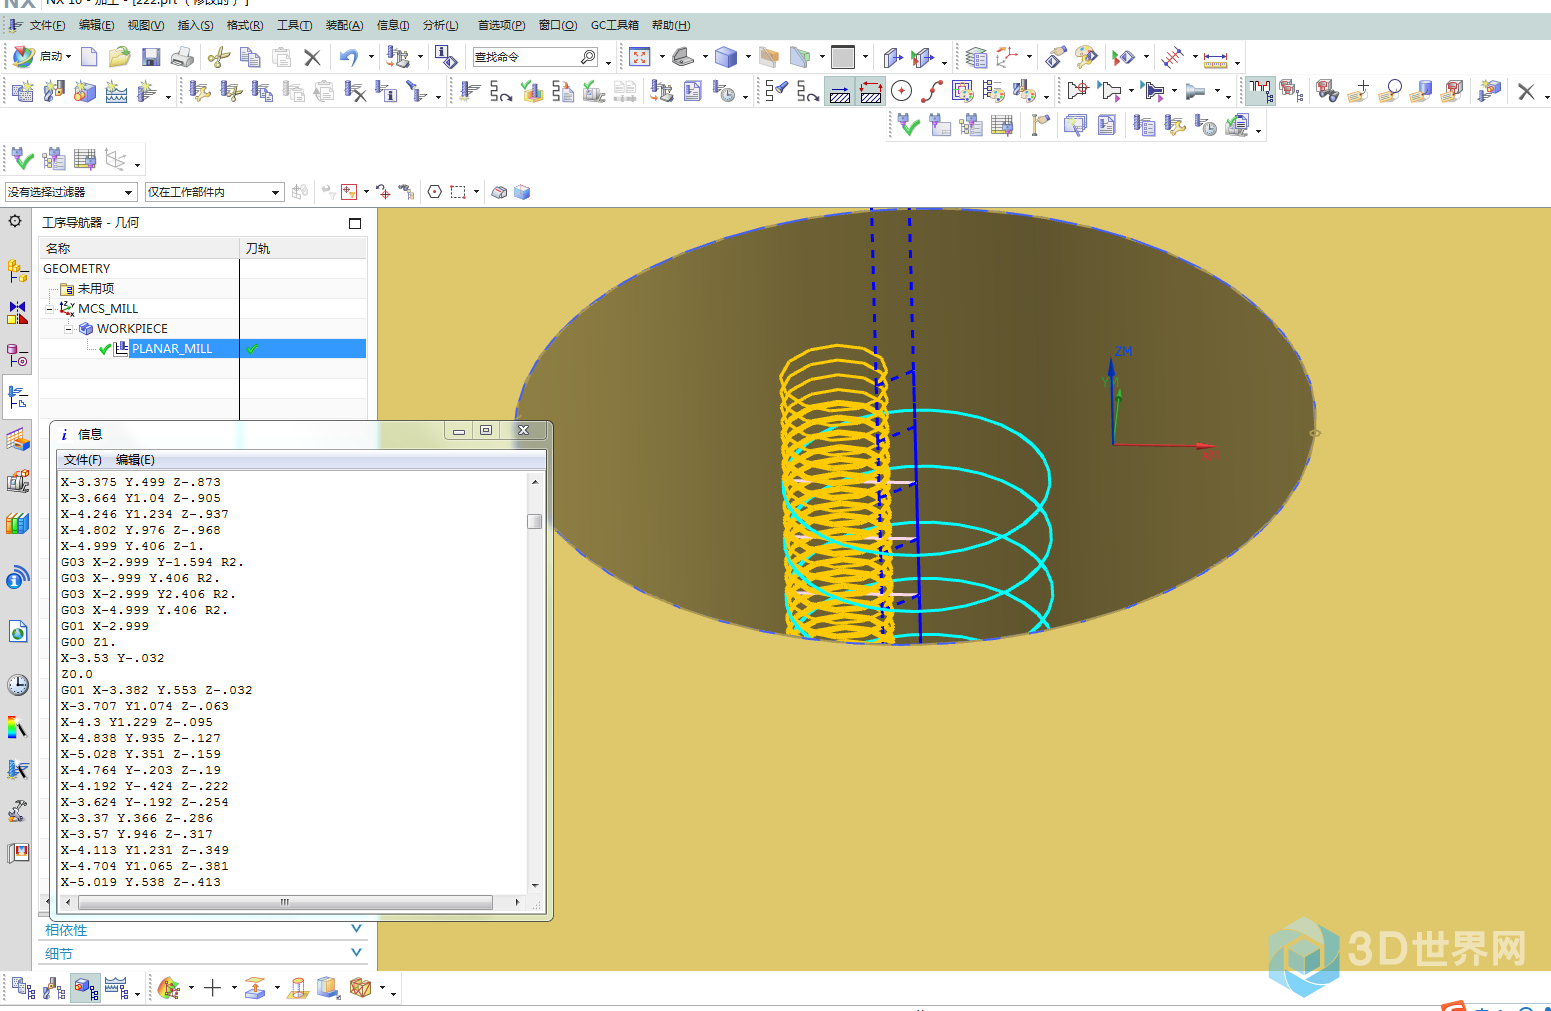
Task: Open the 分析(L) menu
Action: click(x=441, y=25)
